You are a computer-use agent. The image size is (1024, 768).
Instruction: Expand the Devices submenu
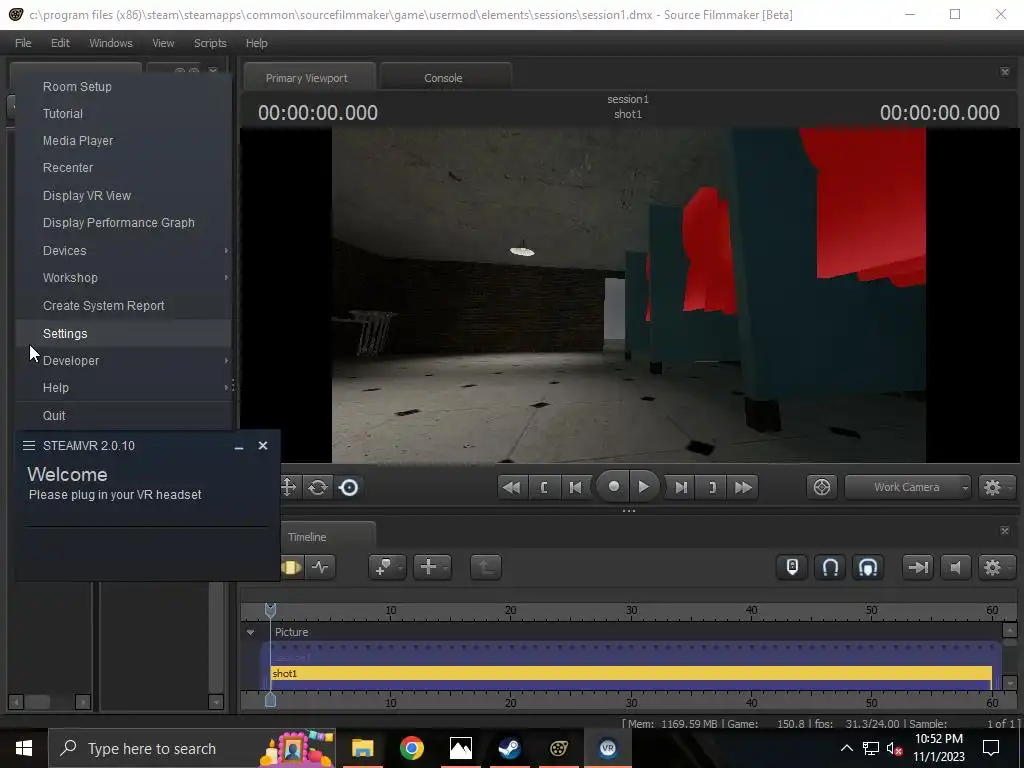[x=123, y=250]
